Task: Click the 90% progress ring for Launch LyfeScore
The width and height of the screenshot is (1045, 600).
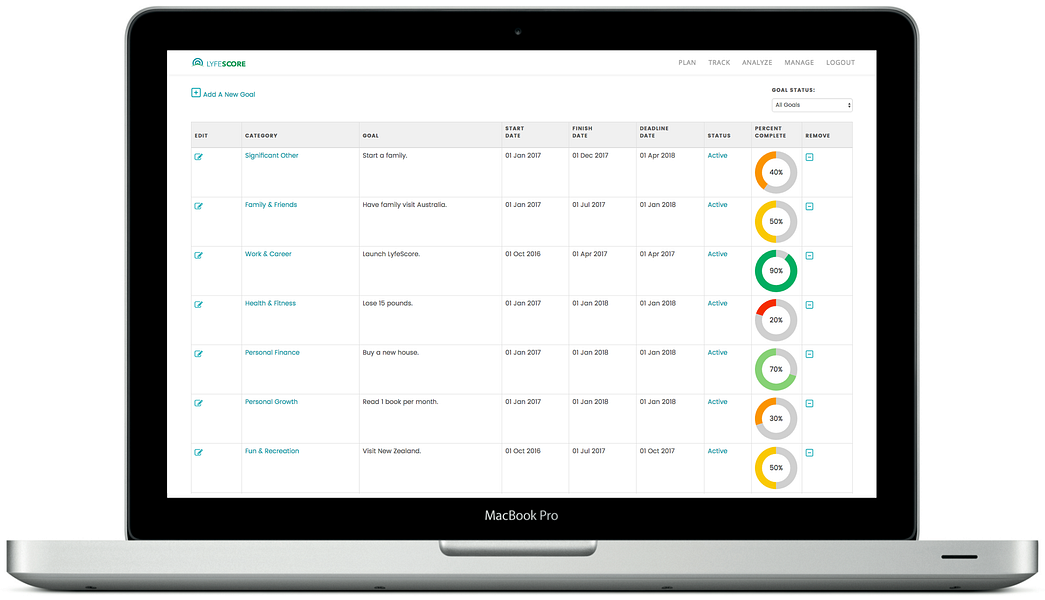Action: click(776, 271)
